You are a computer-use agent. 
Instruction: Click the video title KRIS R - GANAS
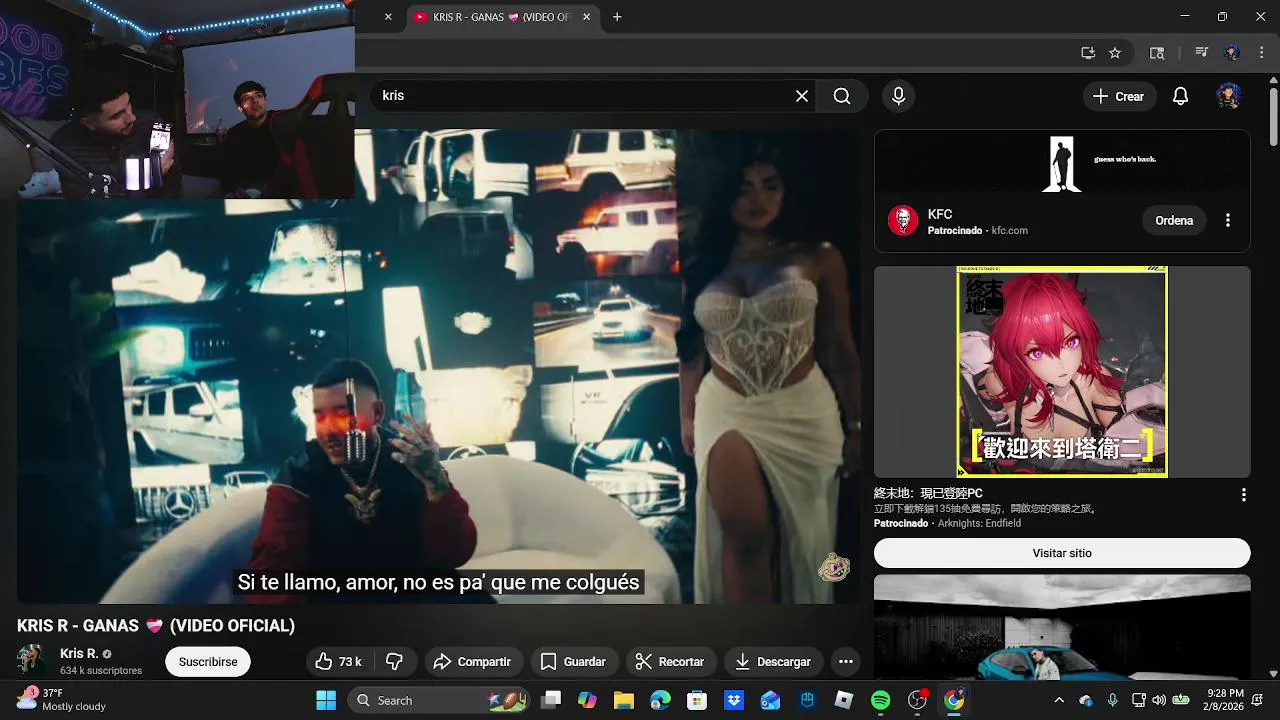click(156, 626)
